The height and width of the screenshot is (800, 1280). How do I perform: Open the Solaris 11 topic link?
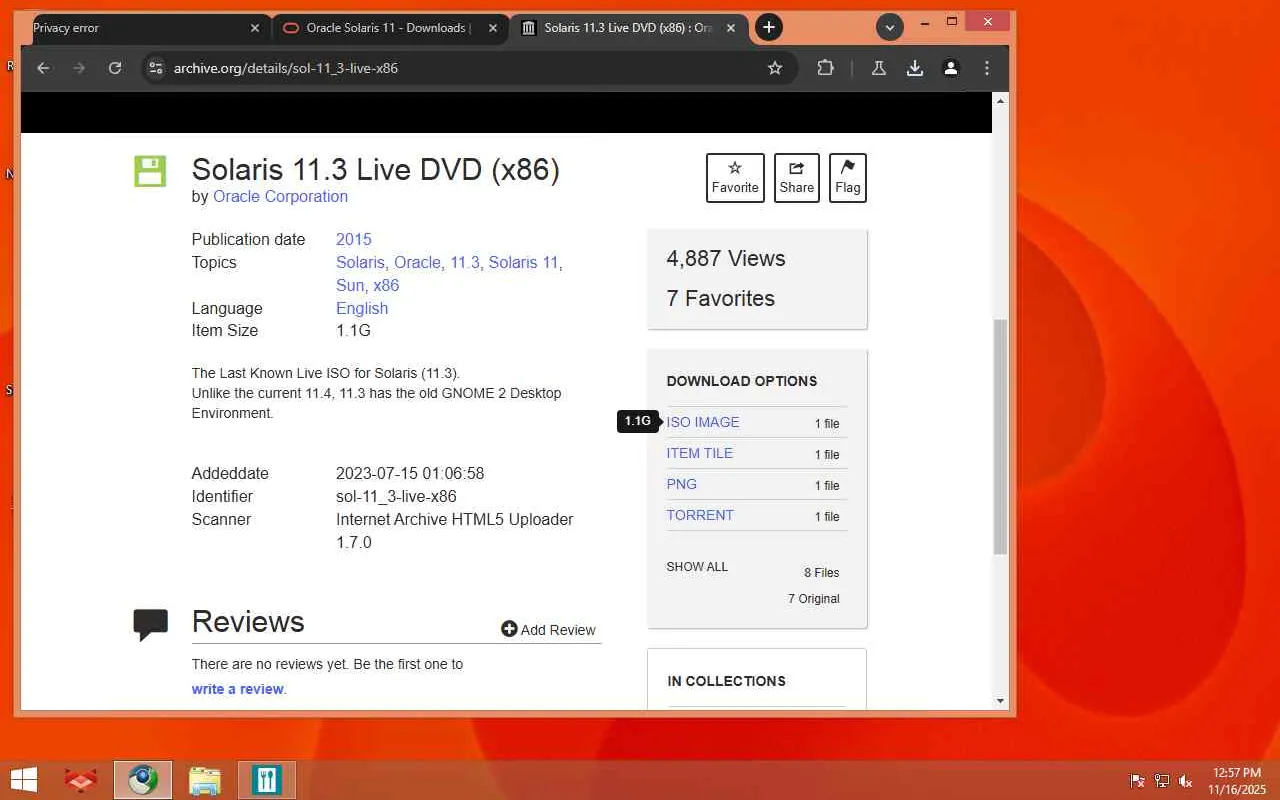[523, 262]
